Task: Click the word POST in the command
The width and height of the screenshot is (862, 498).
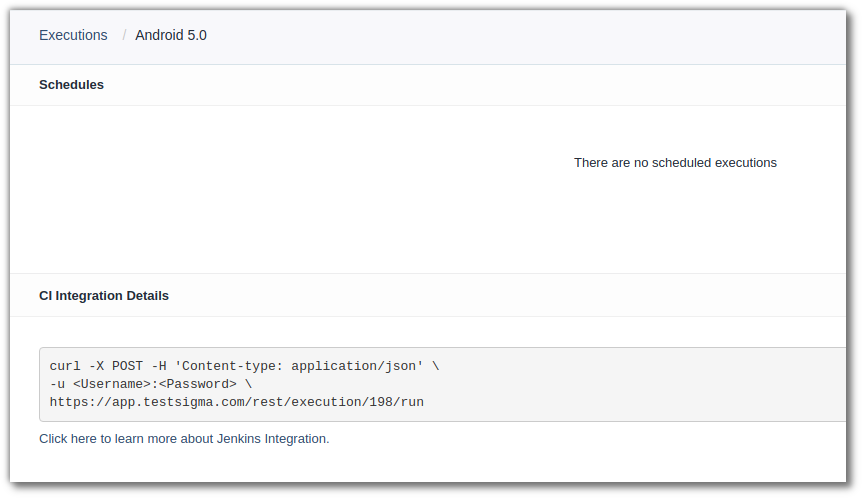Action: pyautogui.click(x=127, y=366)
